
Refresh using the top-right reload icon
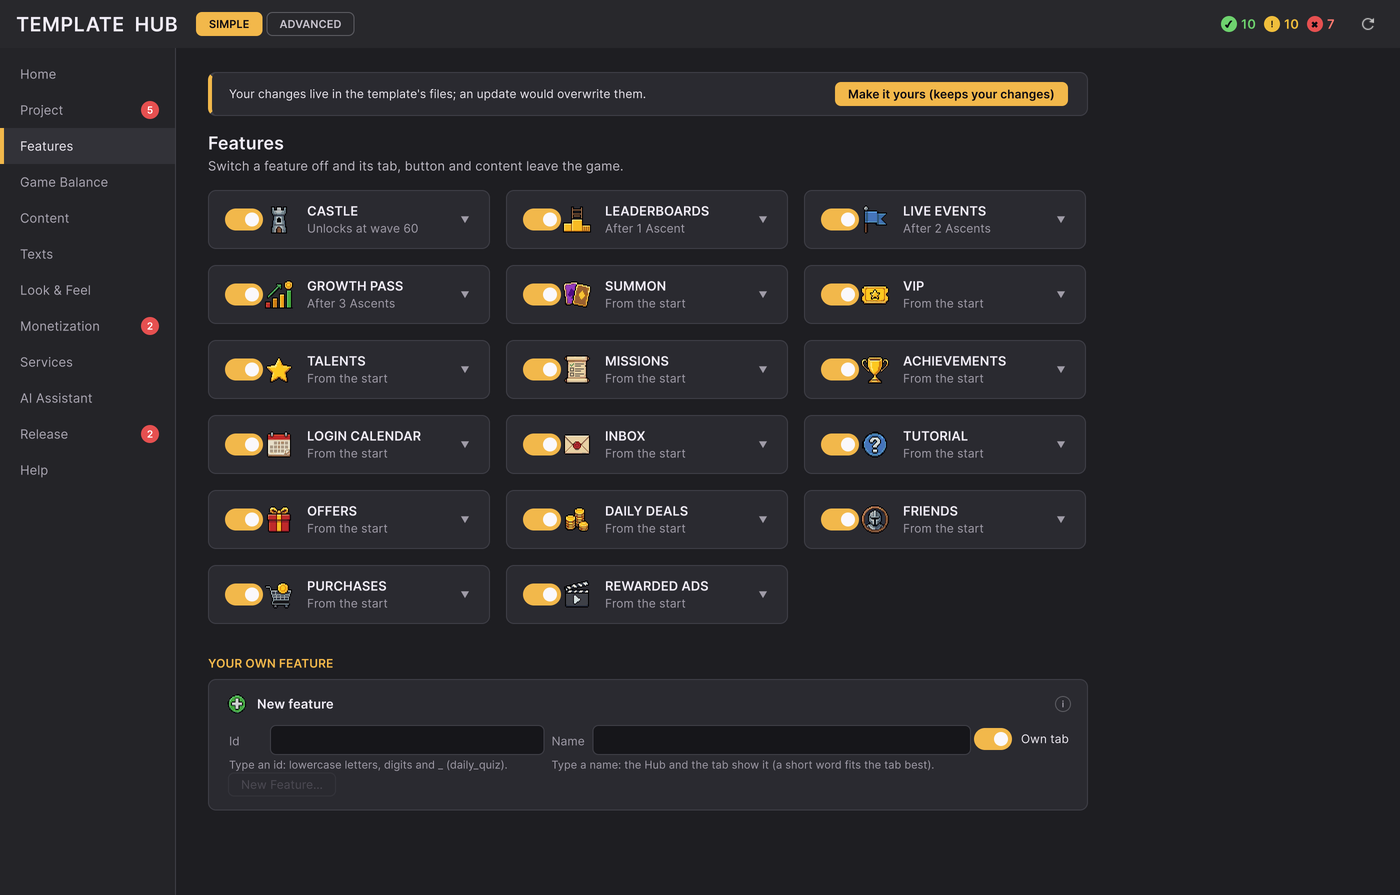pos(1368,24)
